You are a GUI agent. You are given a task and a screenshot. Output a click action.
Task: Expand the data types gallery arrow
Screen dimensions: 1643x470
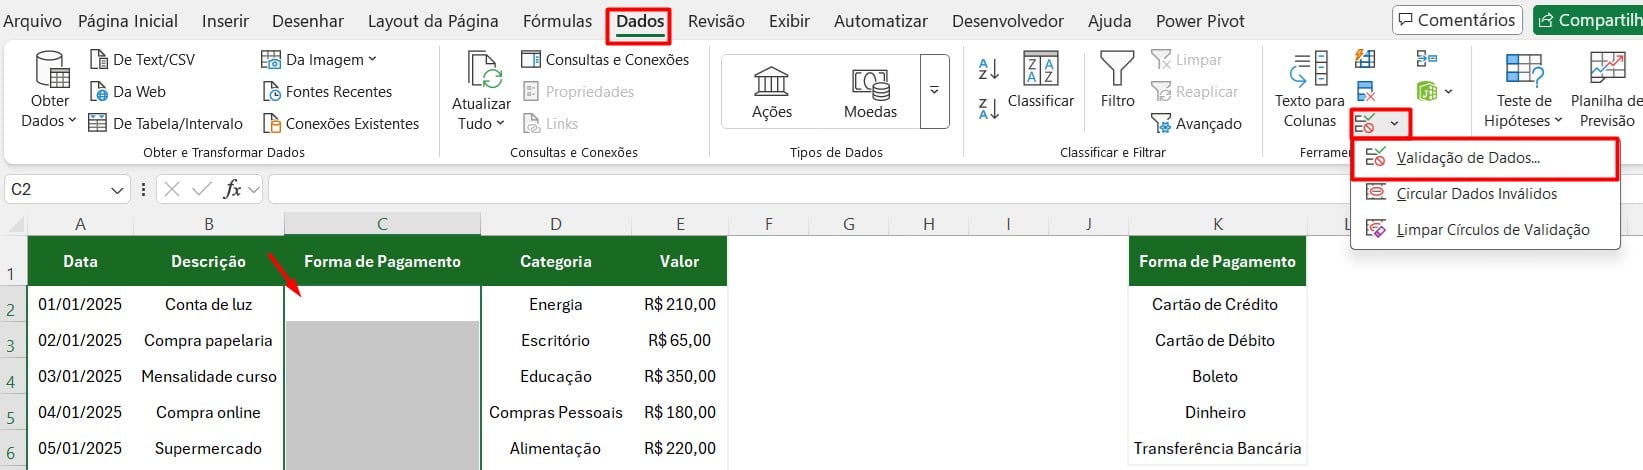point(934,91)
